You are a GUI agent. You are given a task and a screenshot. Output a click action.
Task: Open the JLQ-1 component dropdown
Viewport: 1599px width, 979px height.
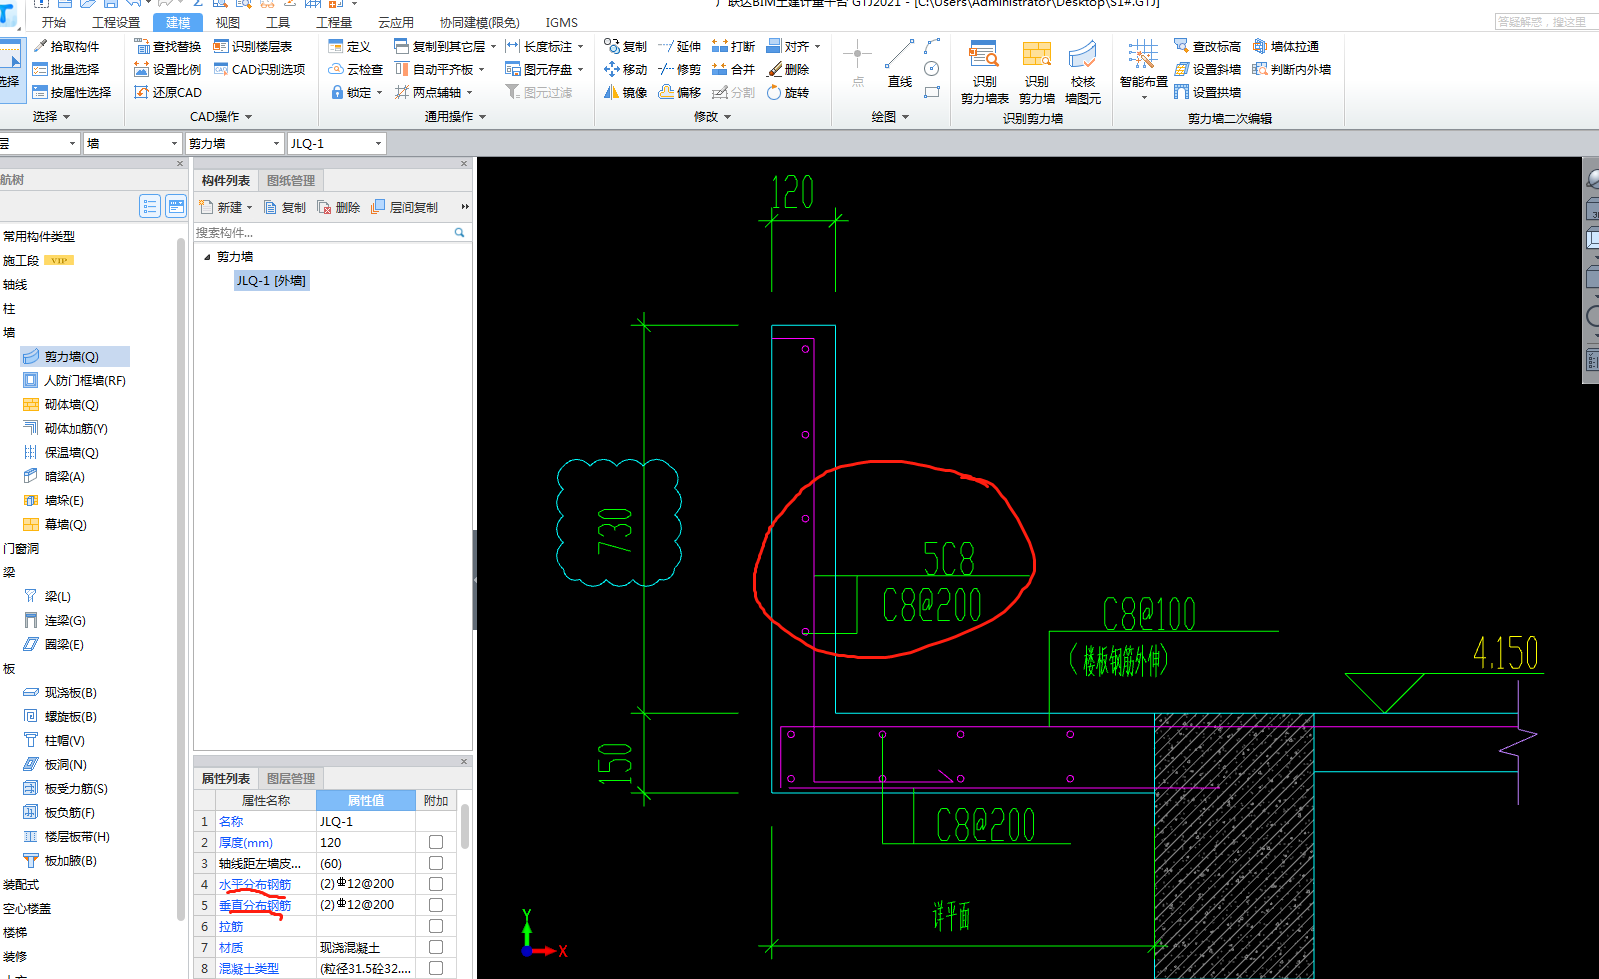(378, 144)
